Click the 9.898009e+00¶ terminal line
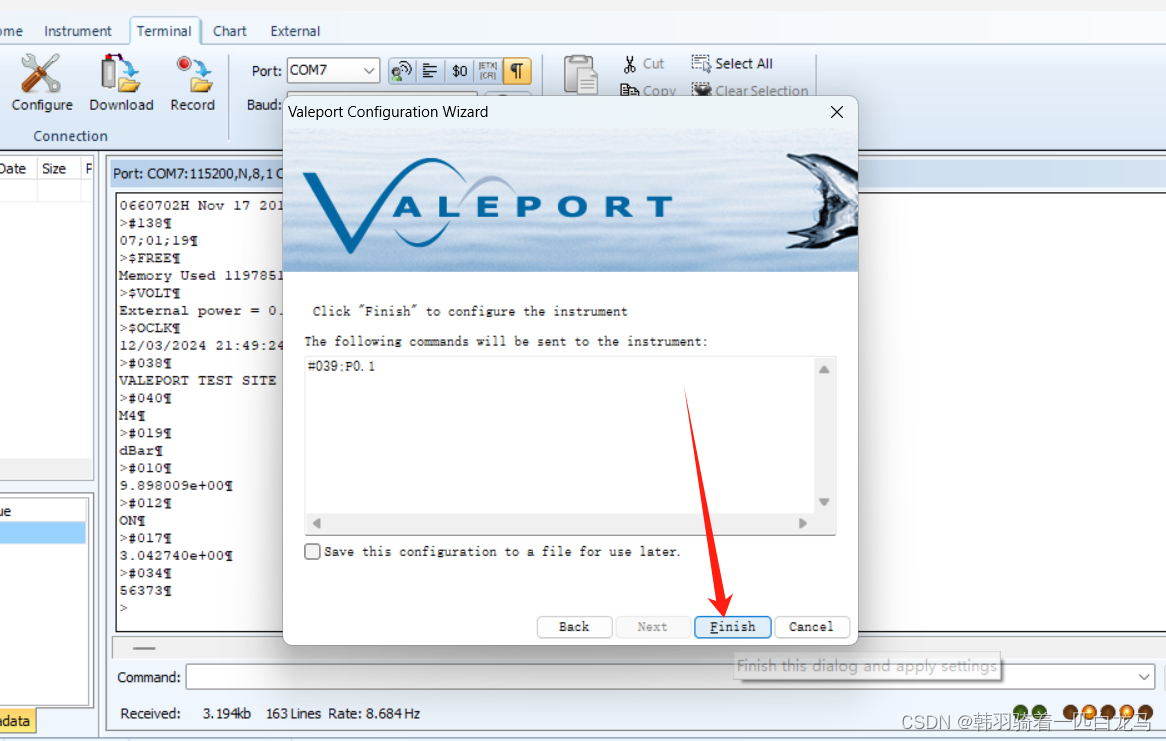 coord(176,485)
